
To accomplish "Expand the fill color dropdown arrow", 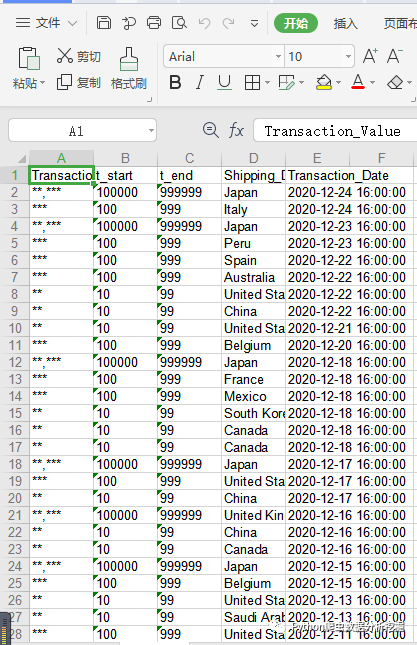I will [338, 83].
